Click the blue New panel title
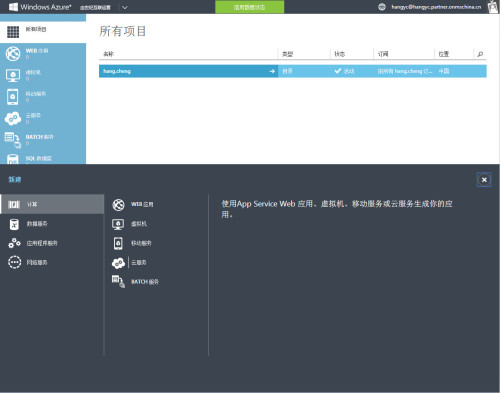This screenshot has width=500, height=393. (x=15, y=180)
